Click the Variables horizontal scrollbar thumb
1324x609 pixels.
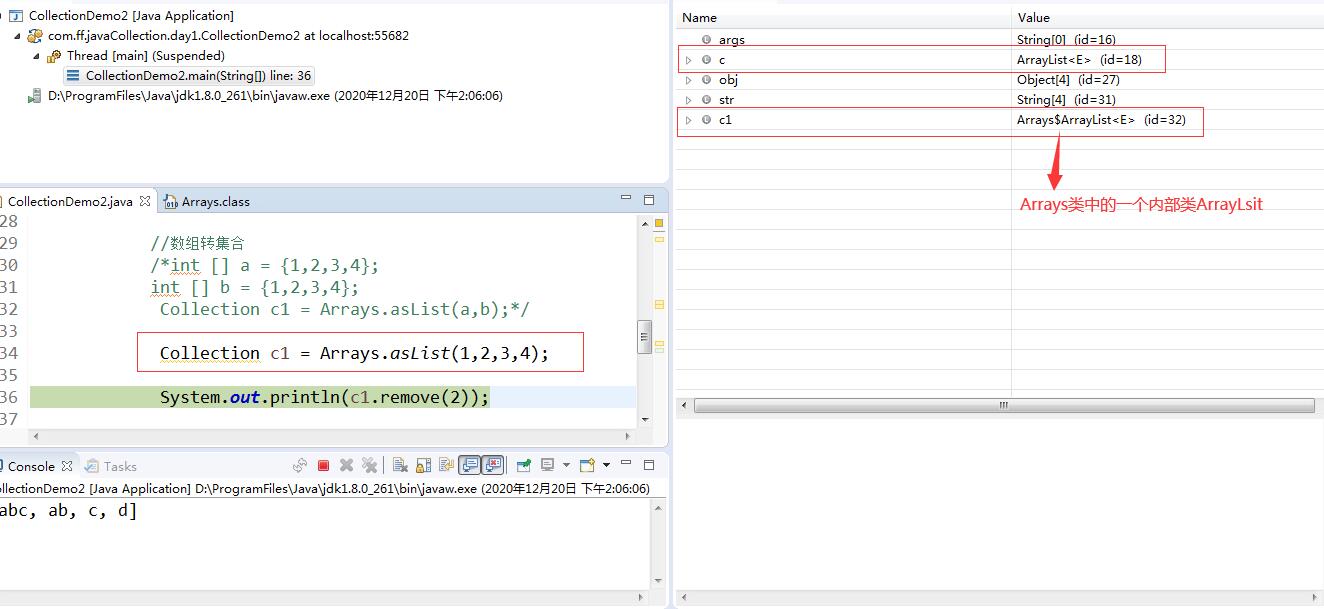(x=1003, y=406)
